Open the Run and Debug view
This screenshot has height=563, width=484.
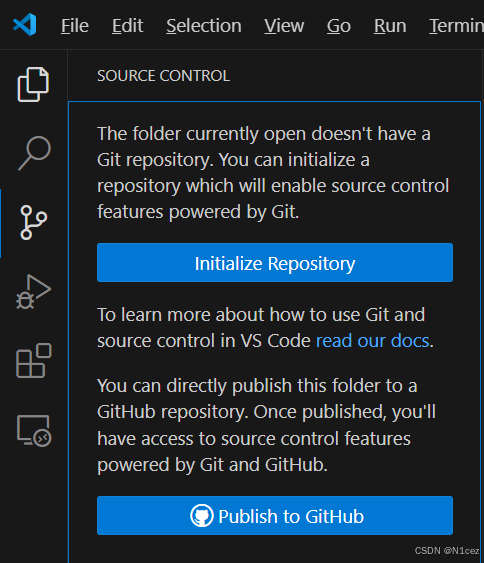pos(33,292)
